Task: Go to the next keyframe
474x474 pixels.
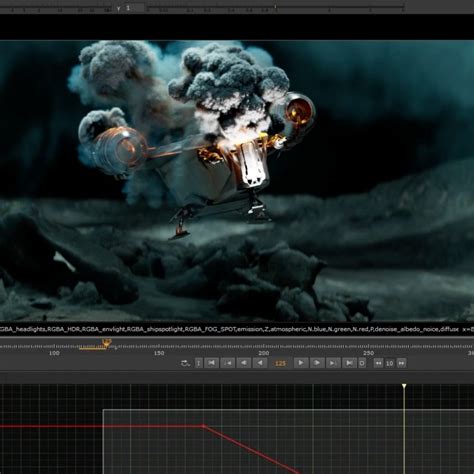Action: [x=333, y=363]
